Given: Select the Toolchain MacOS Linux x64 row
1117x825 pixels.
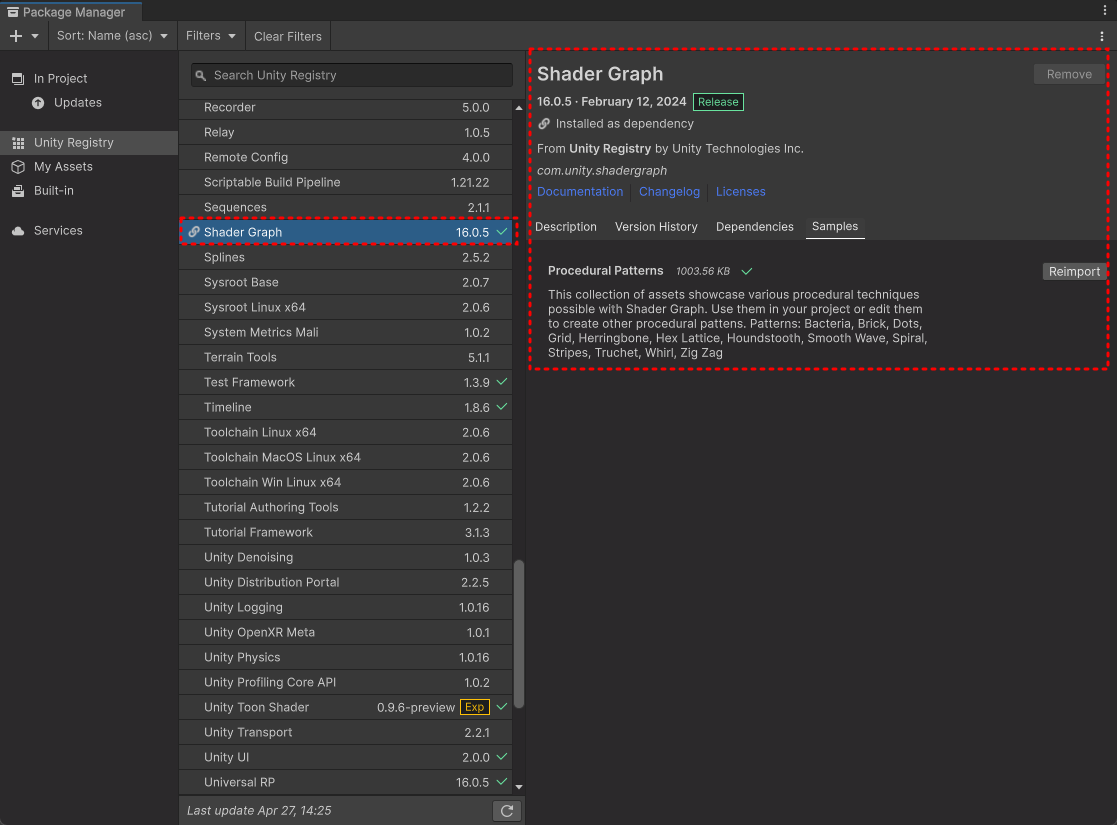Looking at the screenshot, I should [346, 457].
